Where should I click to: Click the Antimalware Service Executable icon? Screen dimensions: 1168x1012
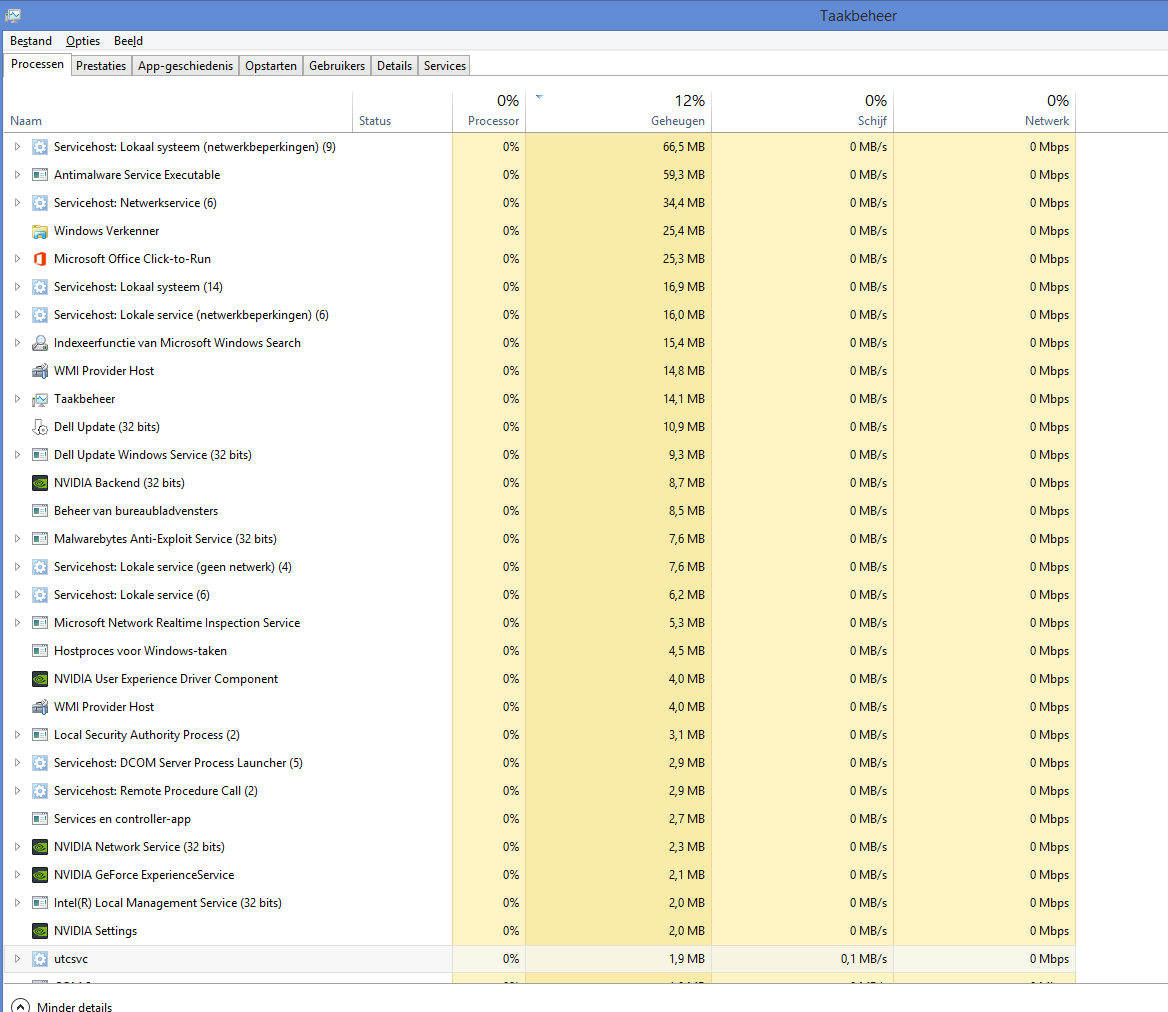[40, 175]
